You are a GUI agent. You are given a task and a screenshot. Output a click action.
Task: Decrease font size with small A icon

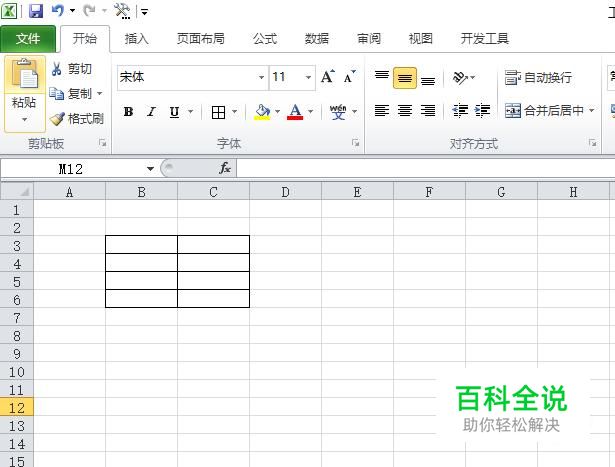[x=349, y=77]
